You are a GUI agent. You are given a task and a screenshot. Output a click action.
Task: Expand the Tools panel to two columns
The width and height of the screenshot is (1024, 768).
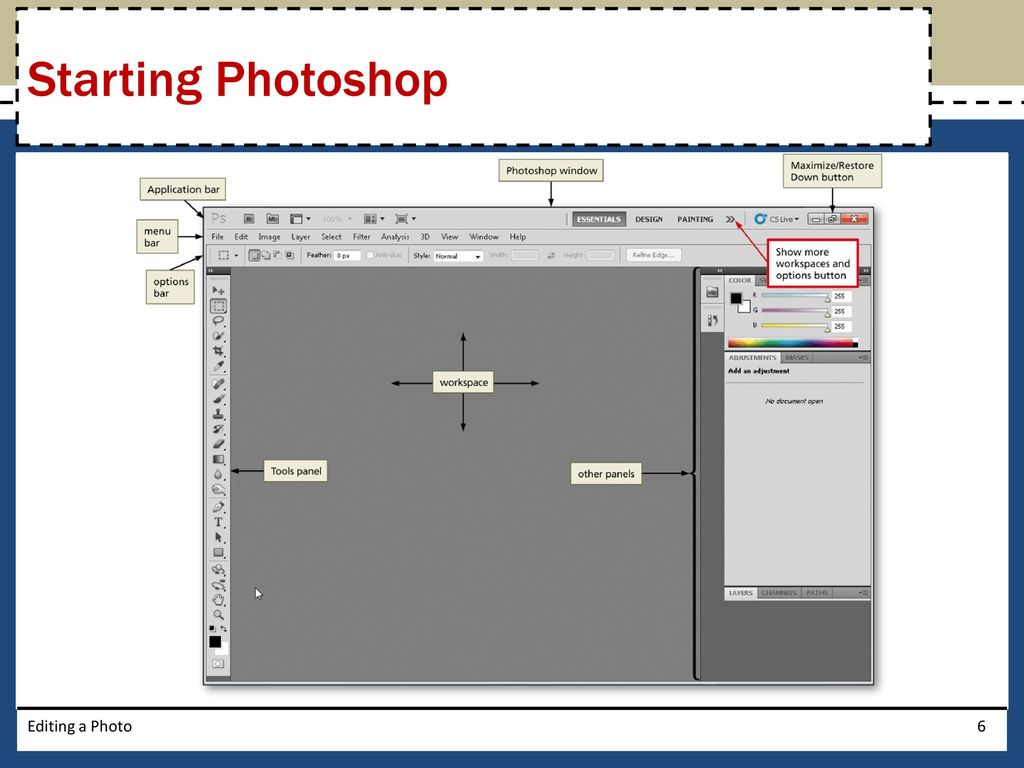click(x=210, y=270)
